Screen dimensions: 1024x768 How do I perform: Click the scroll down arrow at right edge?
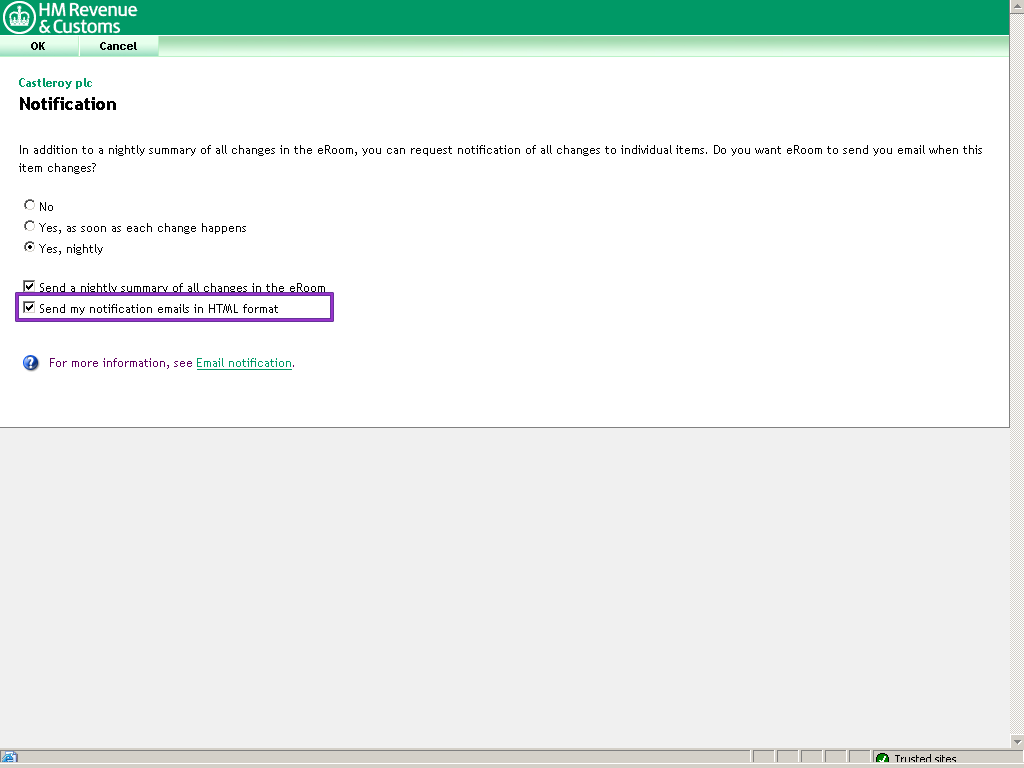[1016, 742]
